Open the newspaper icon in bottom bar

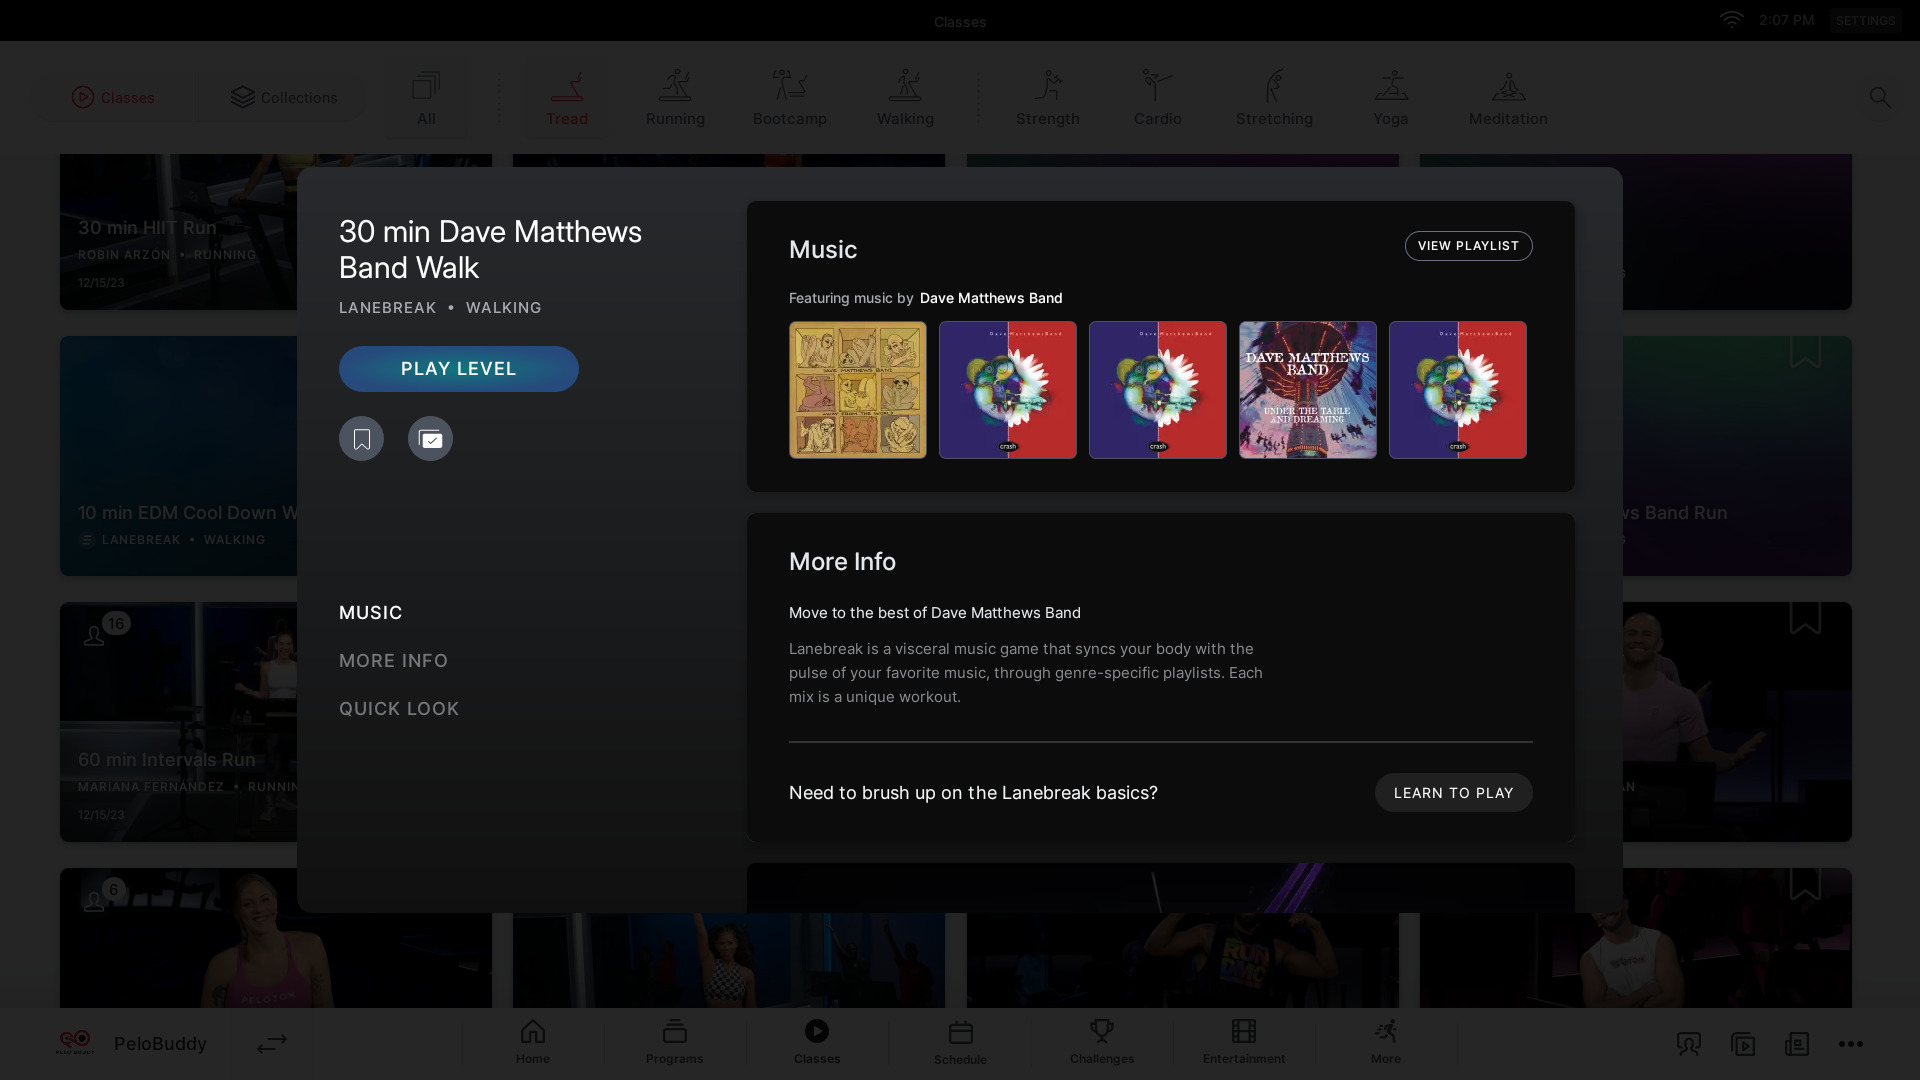1797,1044
